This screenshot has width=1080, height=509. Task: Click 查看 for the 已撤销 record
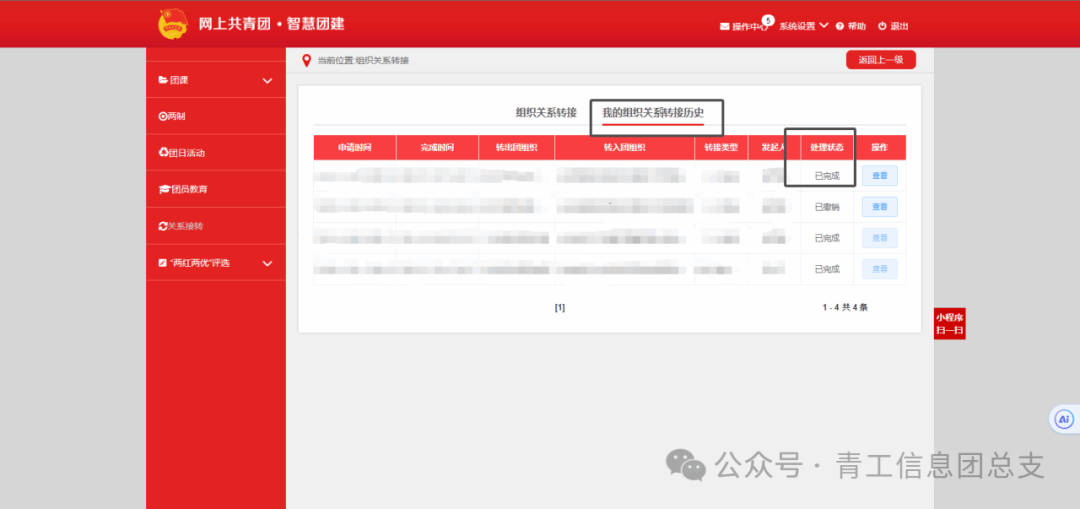pyautogui.click(x=879, y=207)
